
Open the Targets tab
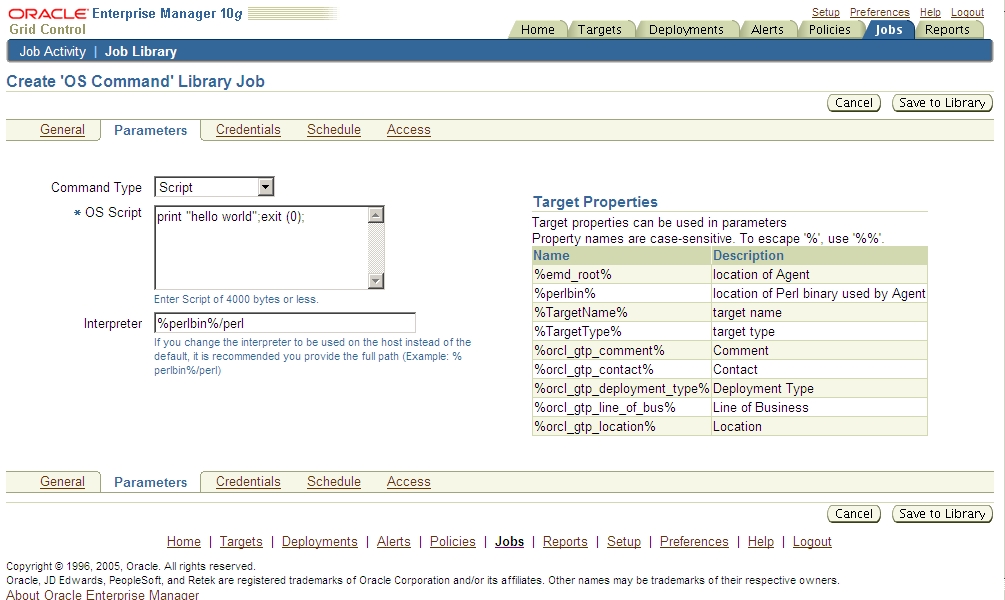[x=599, y=29]
